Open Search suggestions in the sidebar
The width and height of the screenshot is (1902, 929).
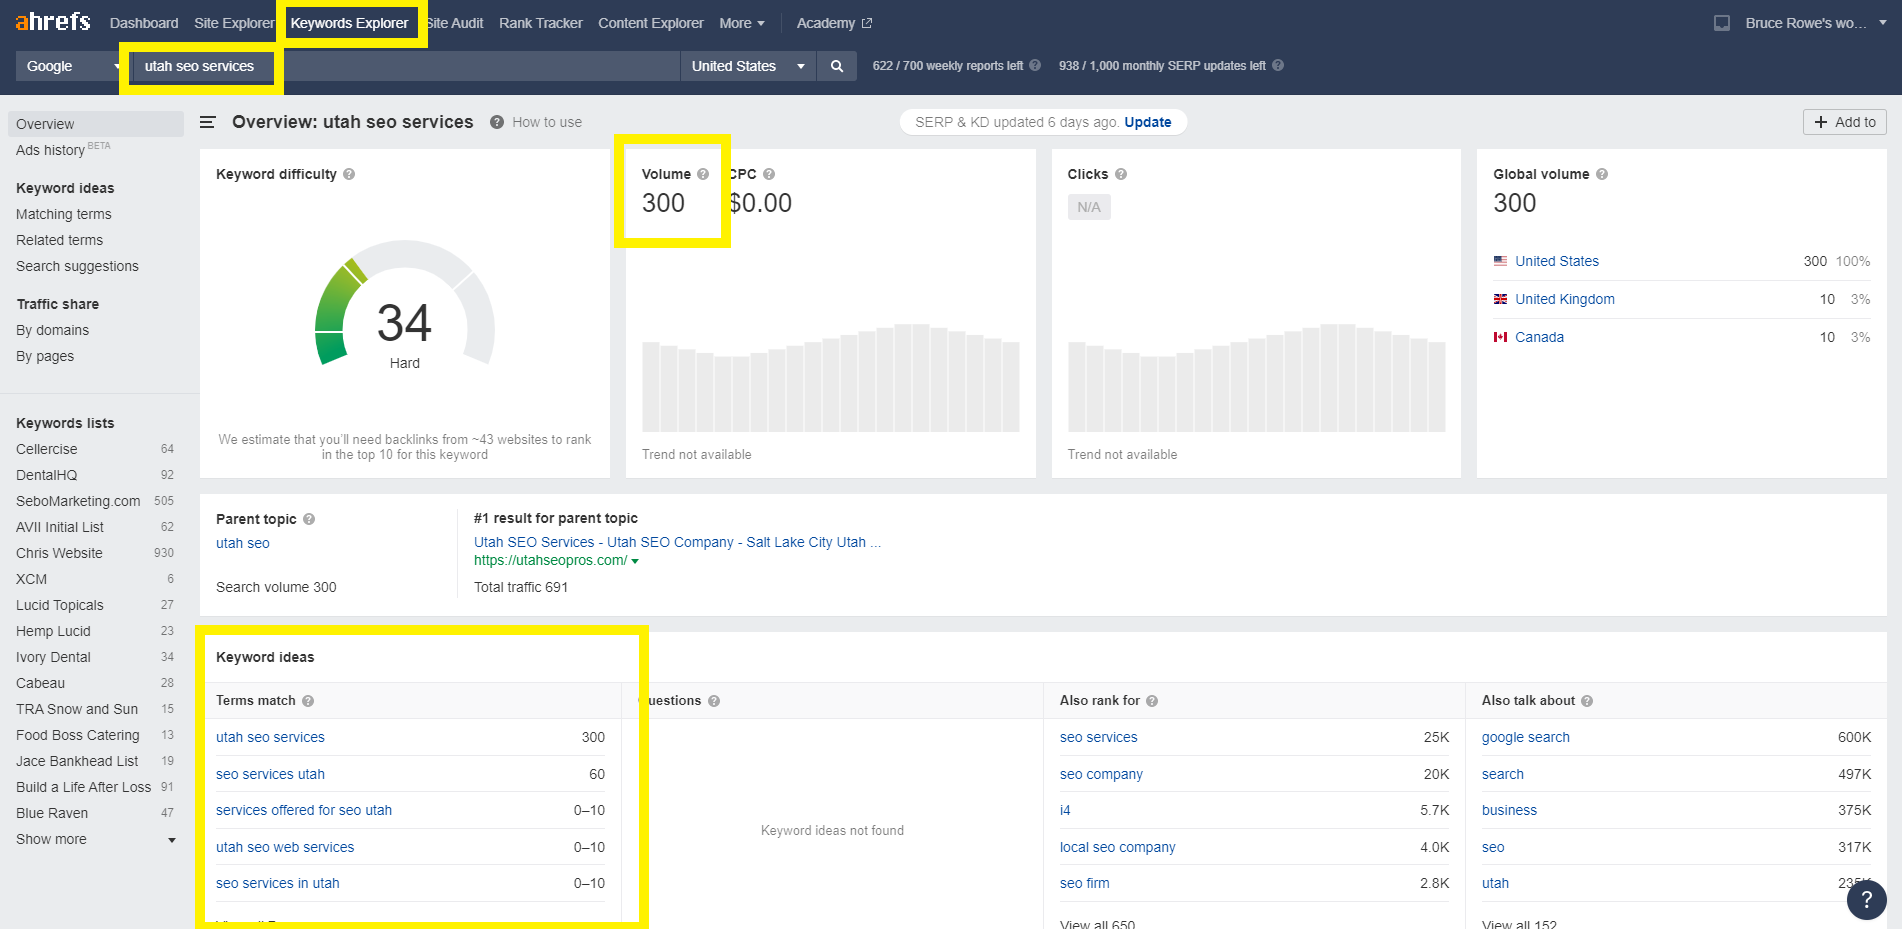pos(77,266)
